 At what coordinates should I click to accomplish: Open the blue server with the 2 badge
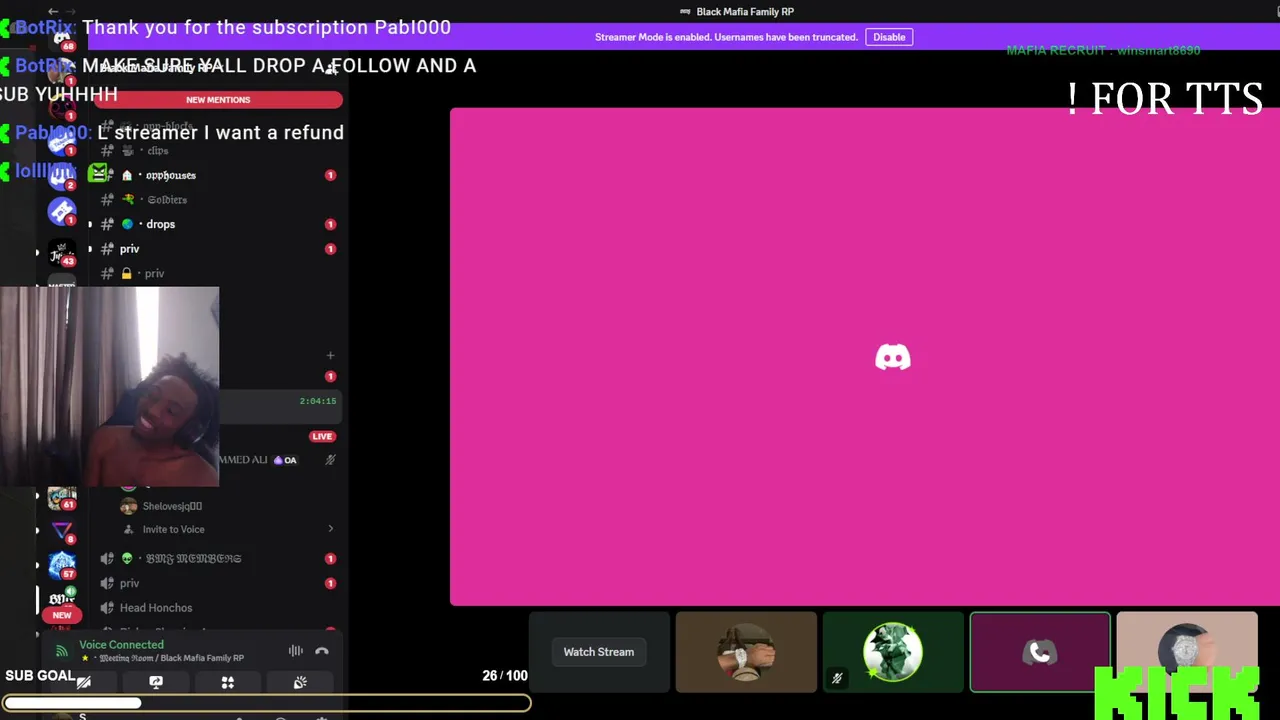[x=62, y=176]
